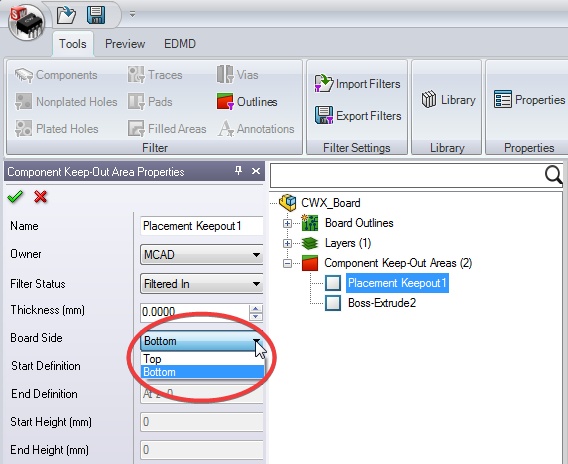Image resolution: width=568 pixels, height=464 pixels.
Task: Toggle the Outlines filter
Action: [x=247, y=102]
